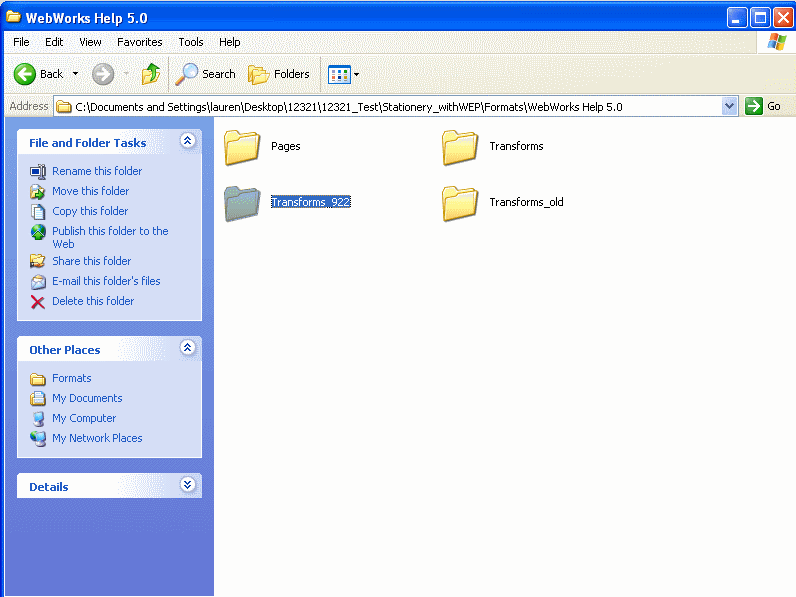Image resolution: width=796 pixels, height=597 pixels.
Task: Click Delete this folder link
Action: [x=93, y=301]
